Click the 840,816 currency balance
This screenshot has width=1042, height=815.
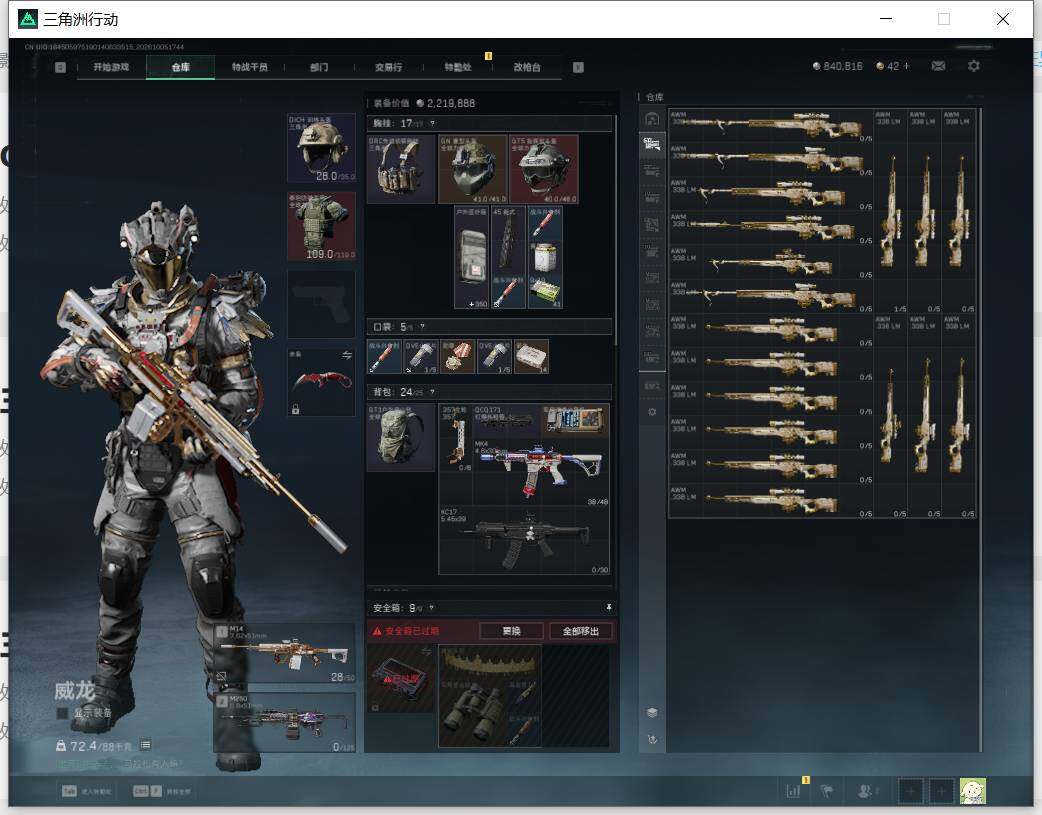click(x=837, y=66)
